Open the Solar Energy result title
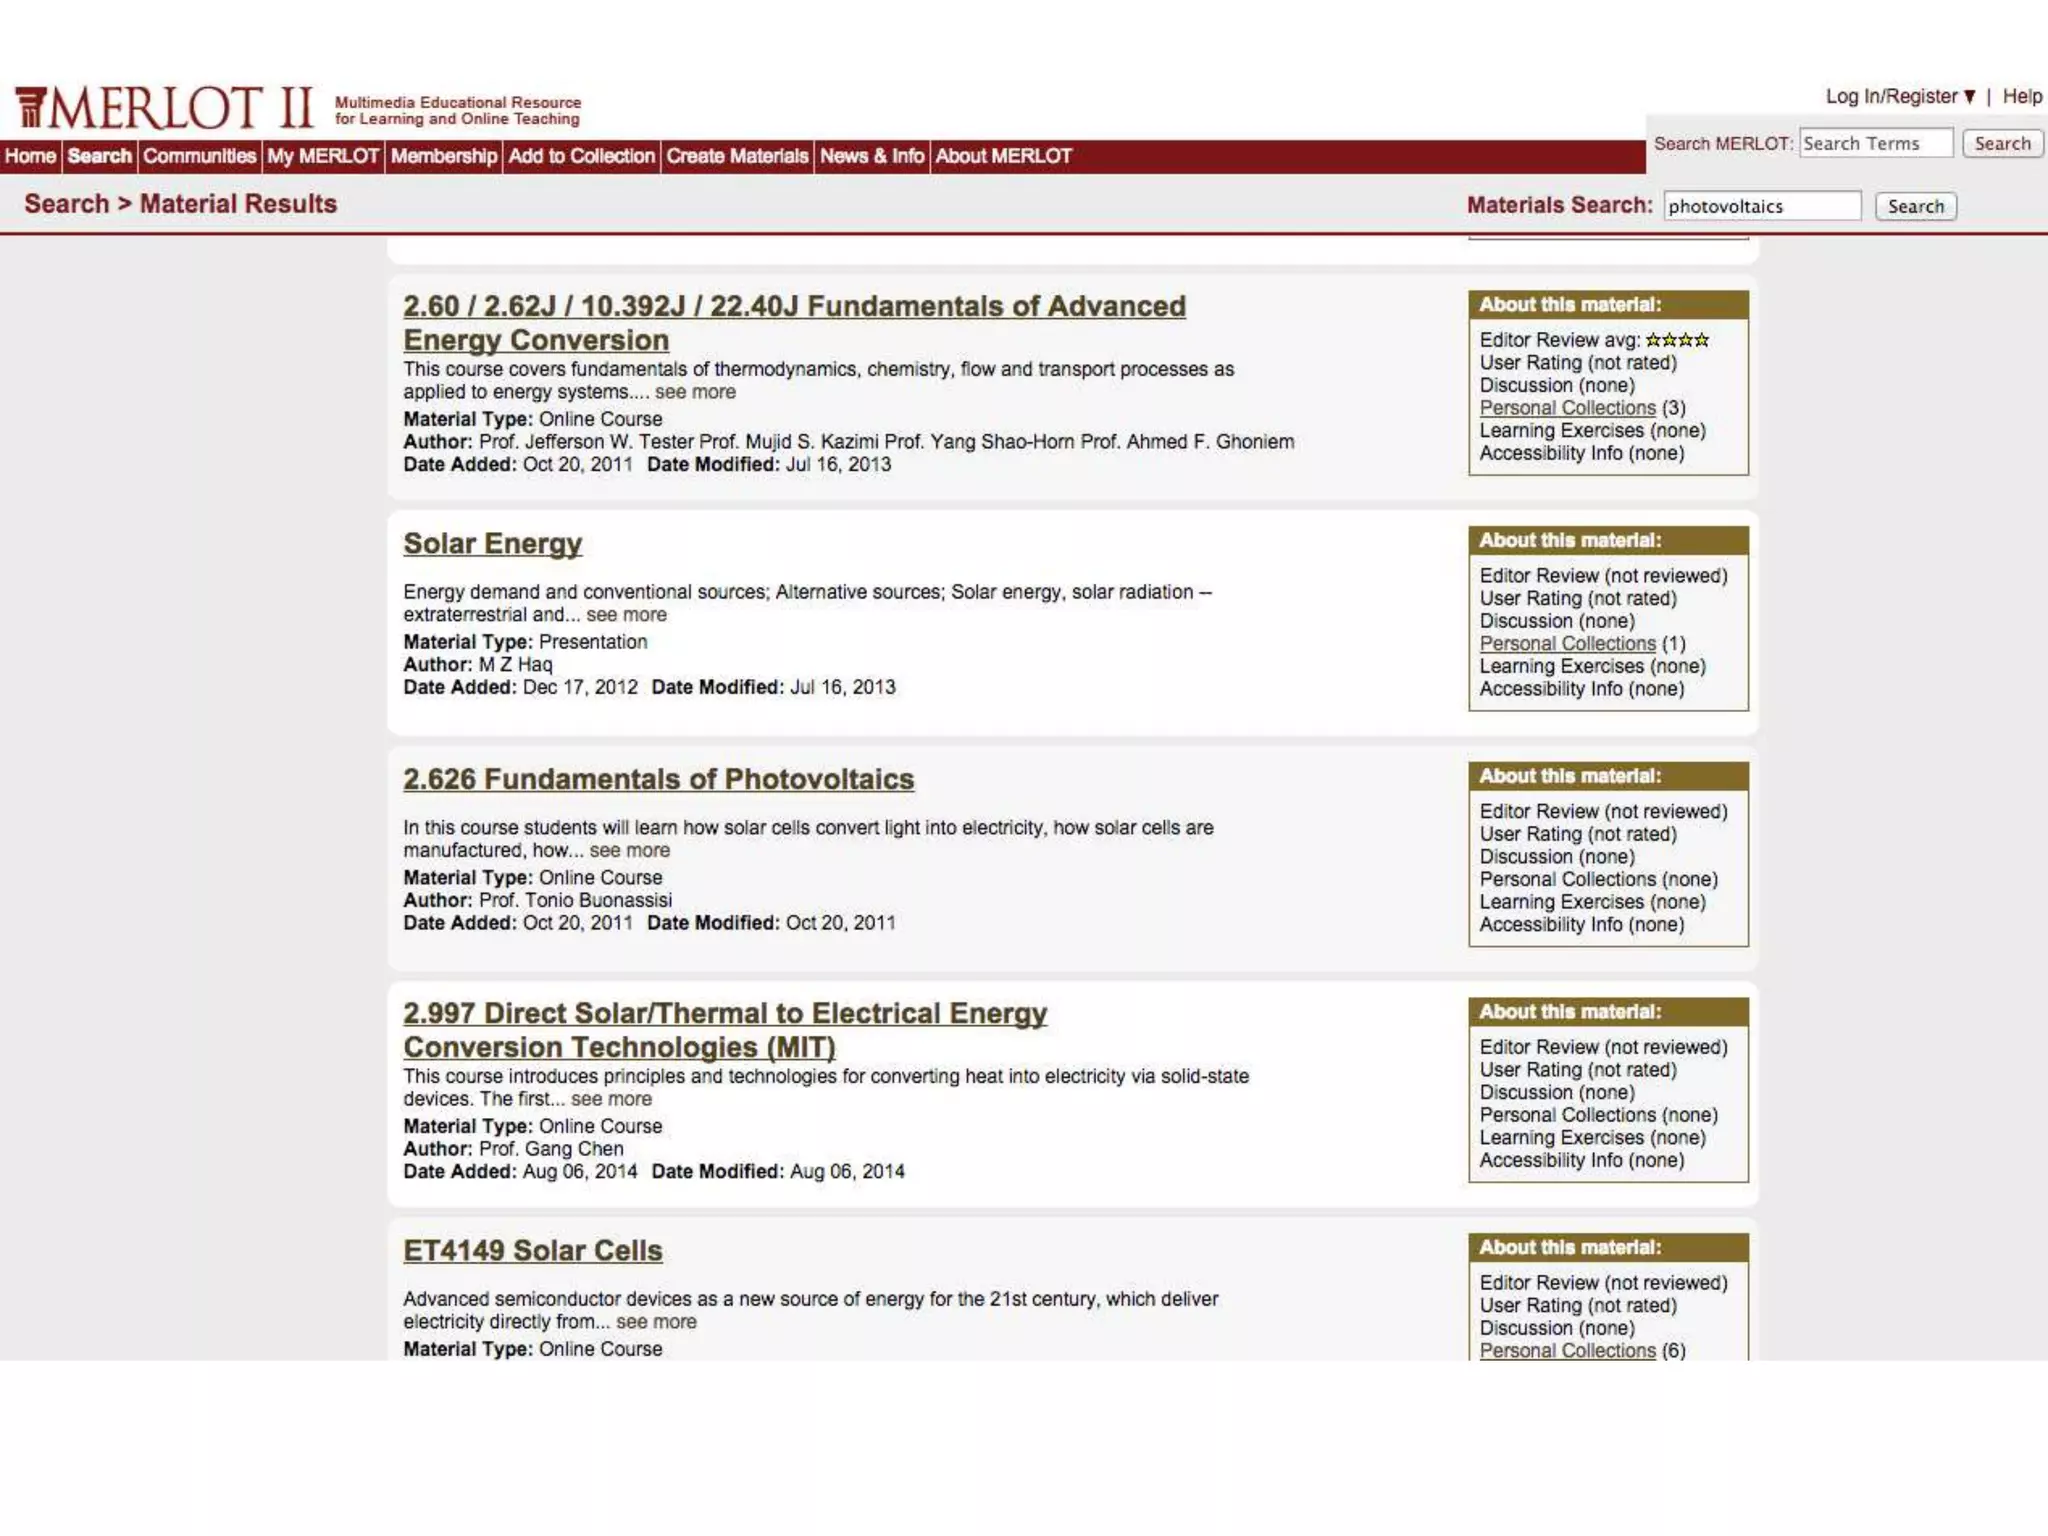The image size is (2048, 1536). [x=492, y=543]
